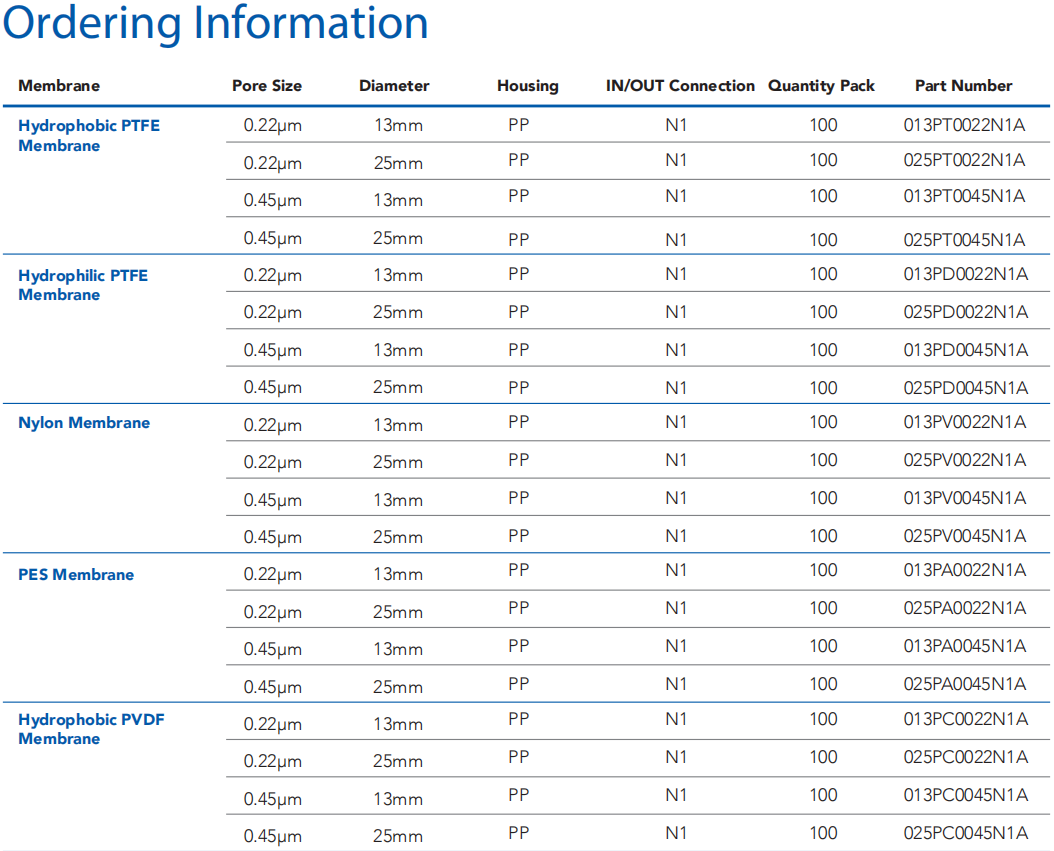Click 0.22µm pore size in 013PC0022N1A row
This screenshot has width=1054, height=851.
pos(272,725)
